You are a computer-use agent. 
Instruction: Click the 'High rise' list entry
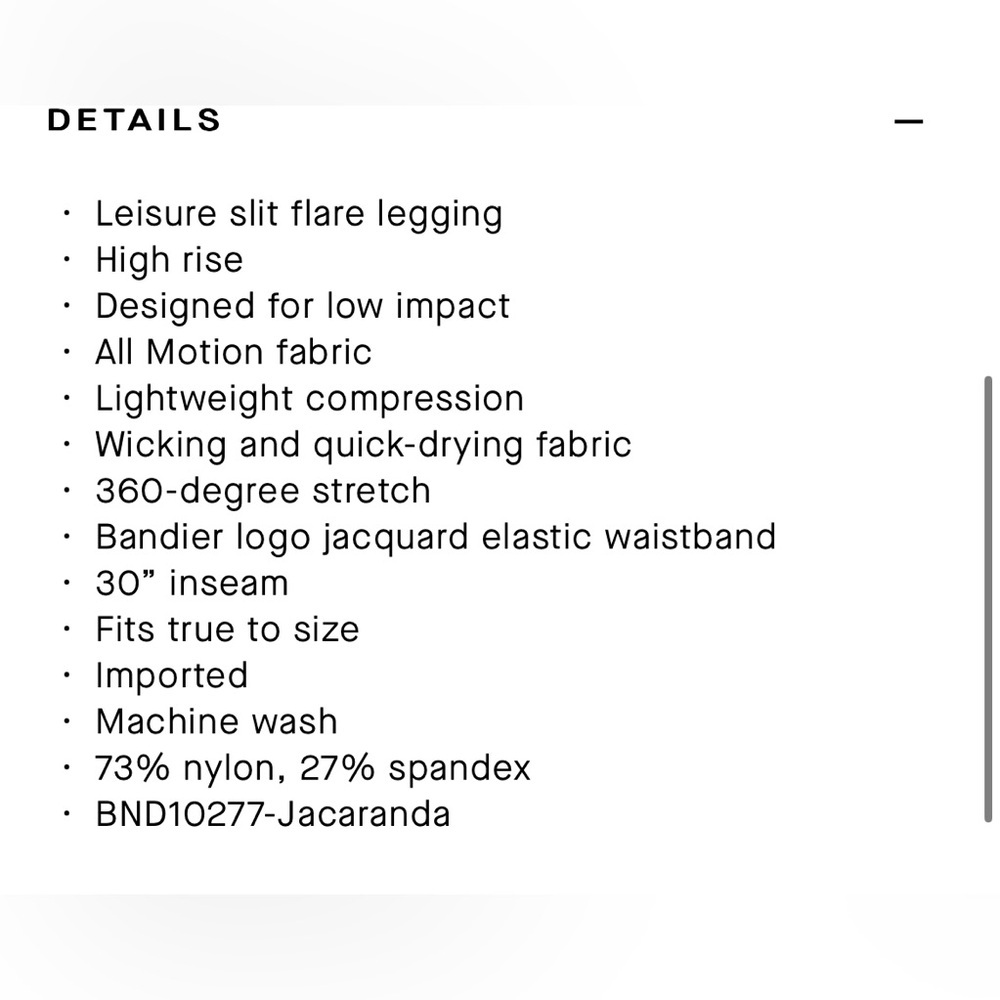click(169, 260)
